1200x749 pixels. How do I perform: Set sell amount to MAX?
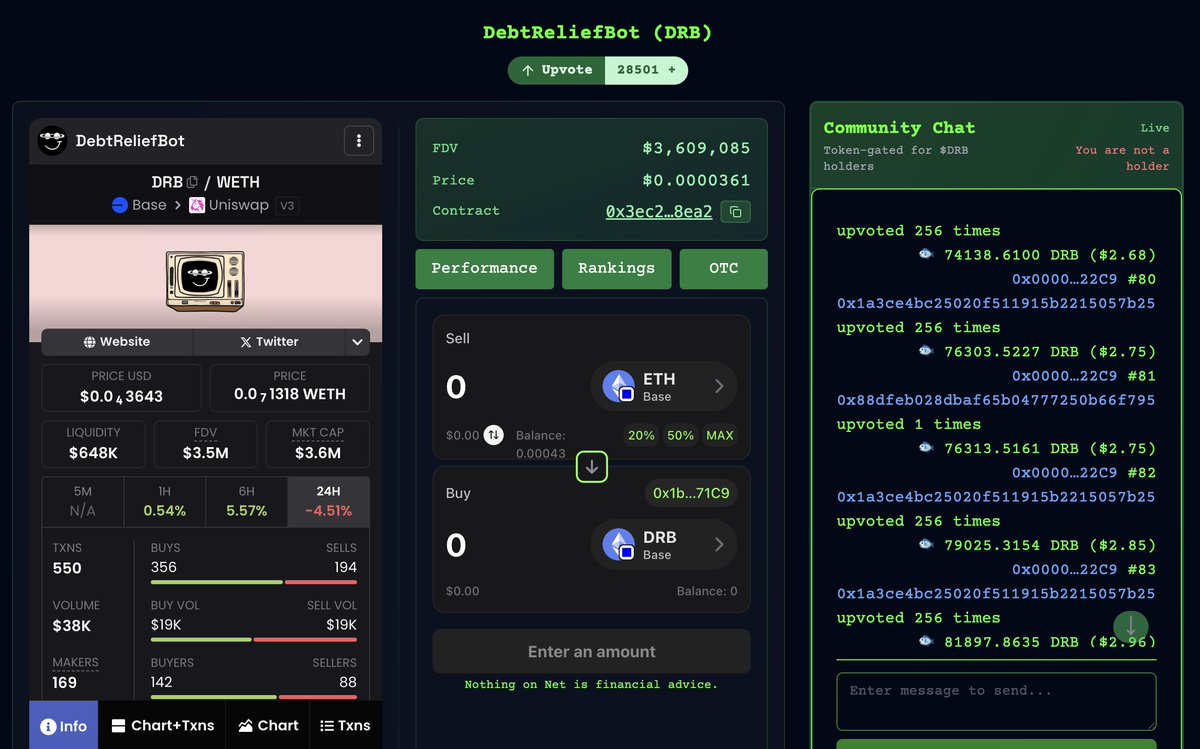[720, 435]
